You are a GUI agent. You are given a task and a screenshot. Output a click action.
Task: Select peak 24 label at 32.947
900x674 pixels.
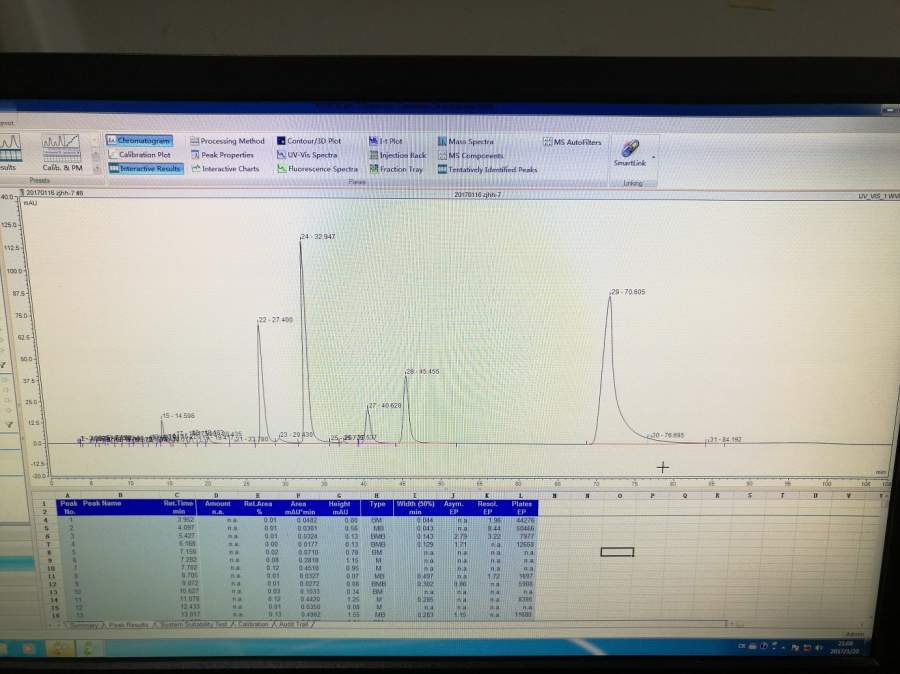point(318,237)
